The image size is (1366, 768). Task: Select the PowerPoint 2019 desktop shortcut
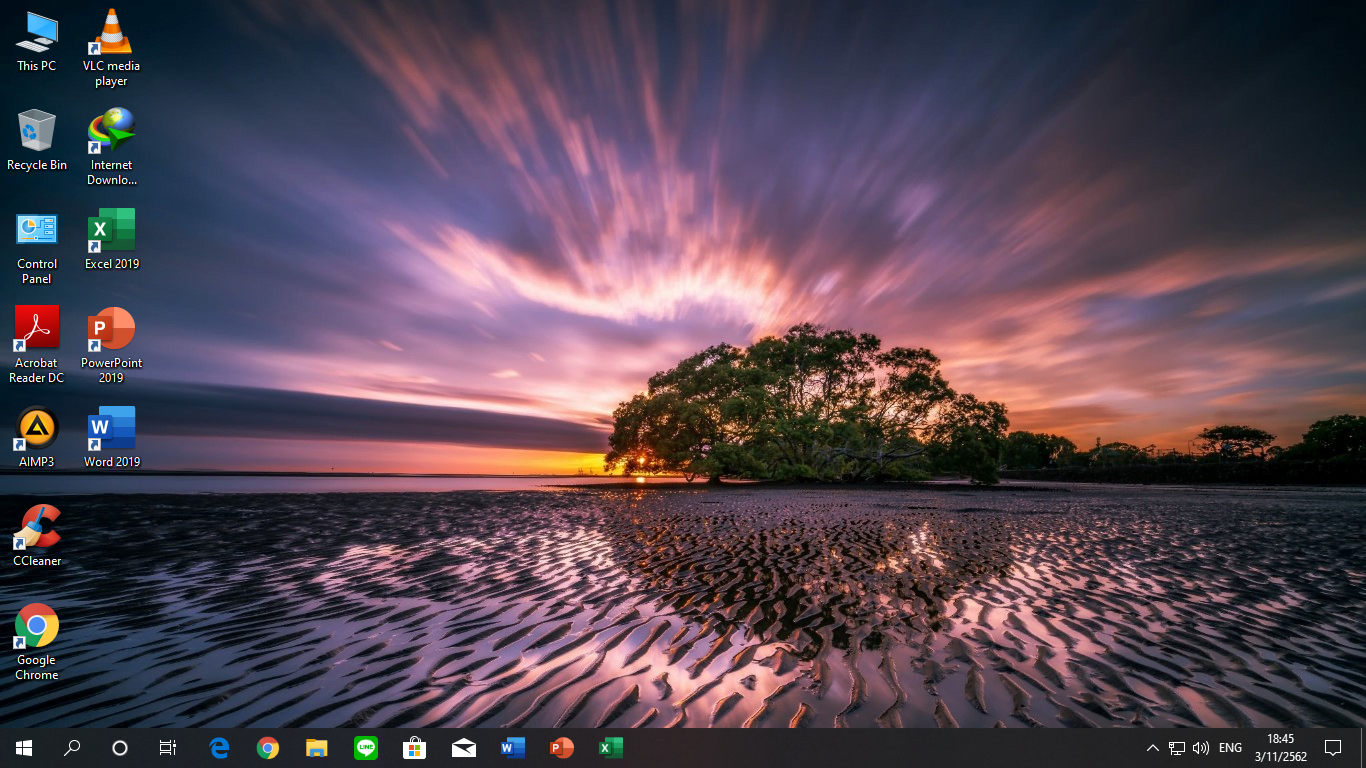click(x=111, y=346)
